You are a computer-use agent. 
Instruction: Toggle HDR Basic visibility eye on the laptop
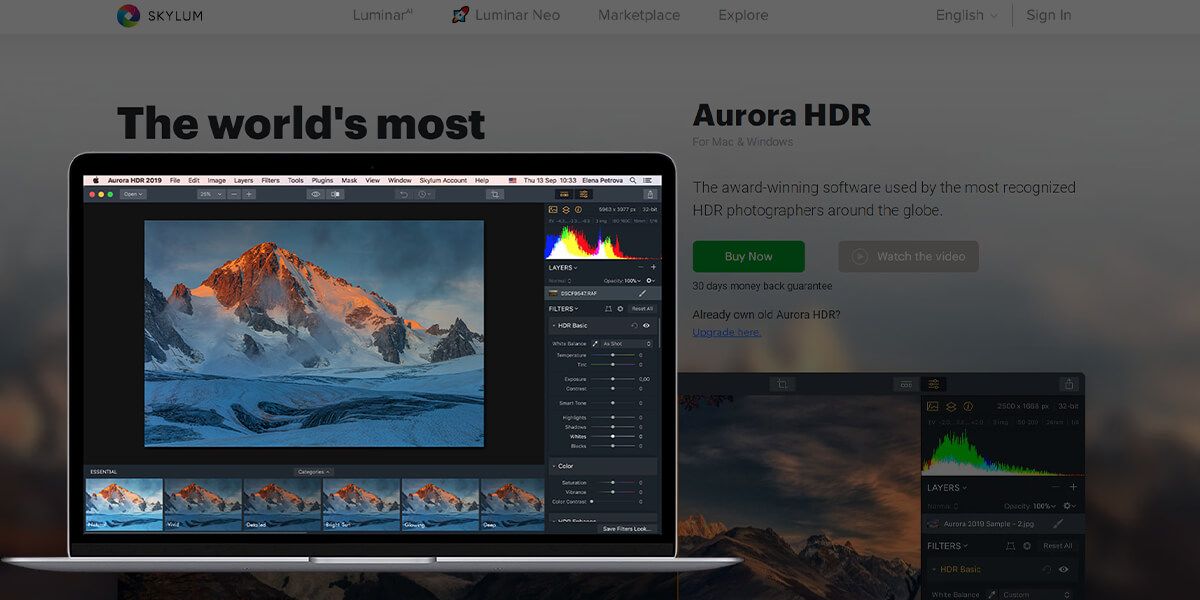pos(646,325)
